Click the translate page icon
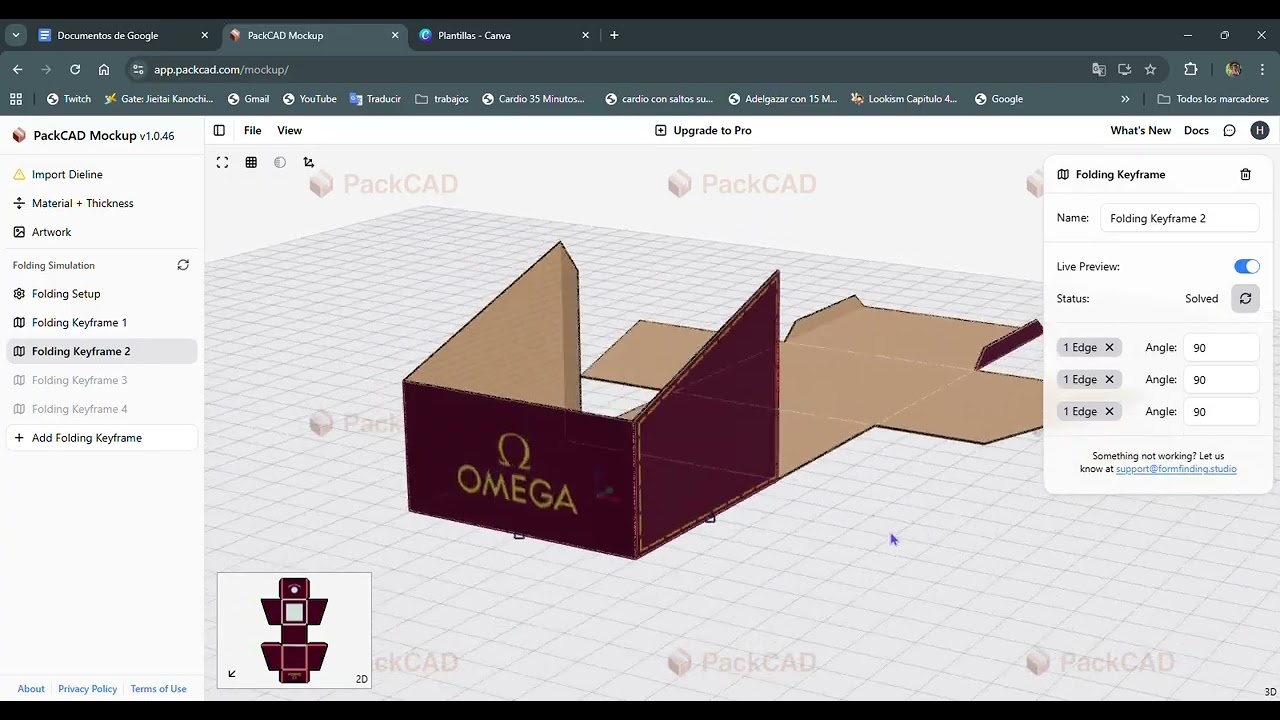1280x720 pixels. point(1099,69)
